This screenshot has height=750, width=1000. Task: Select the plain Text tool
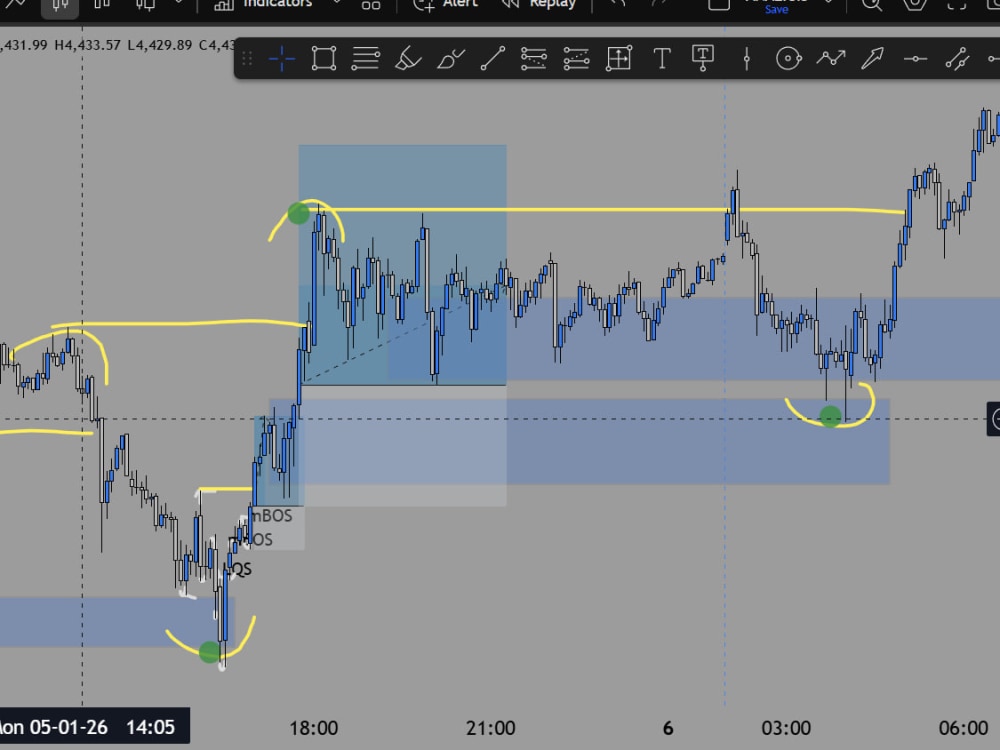click(x=662, y=59)
